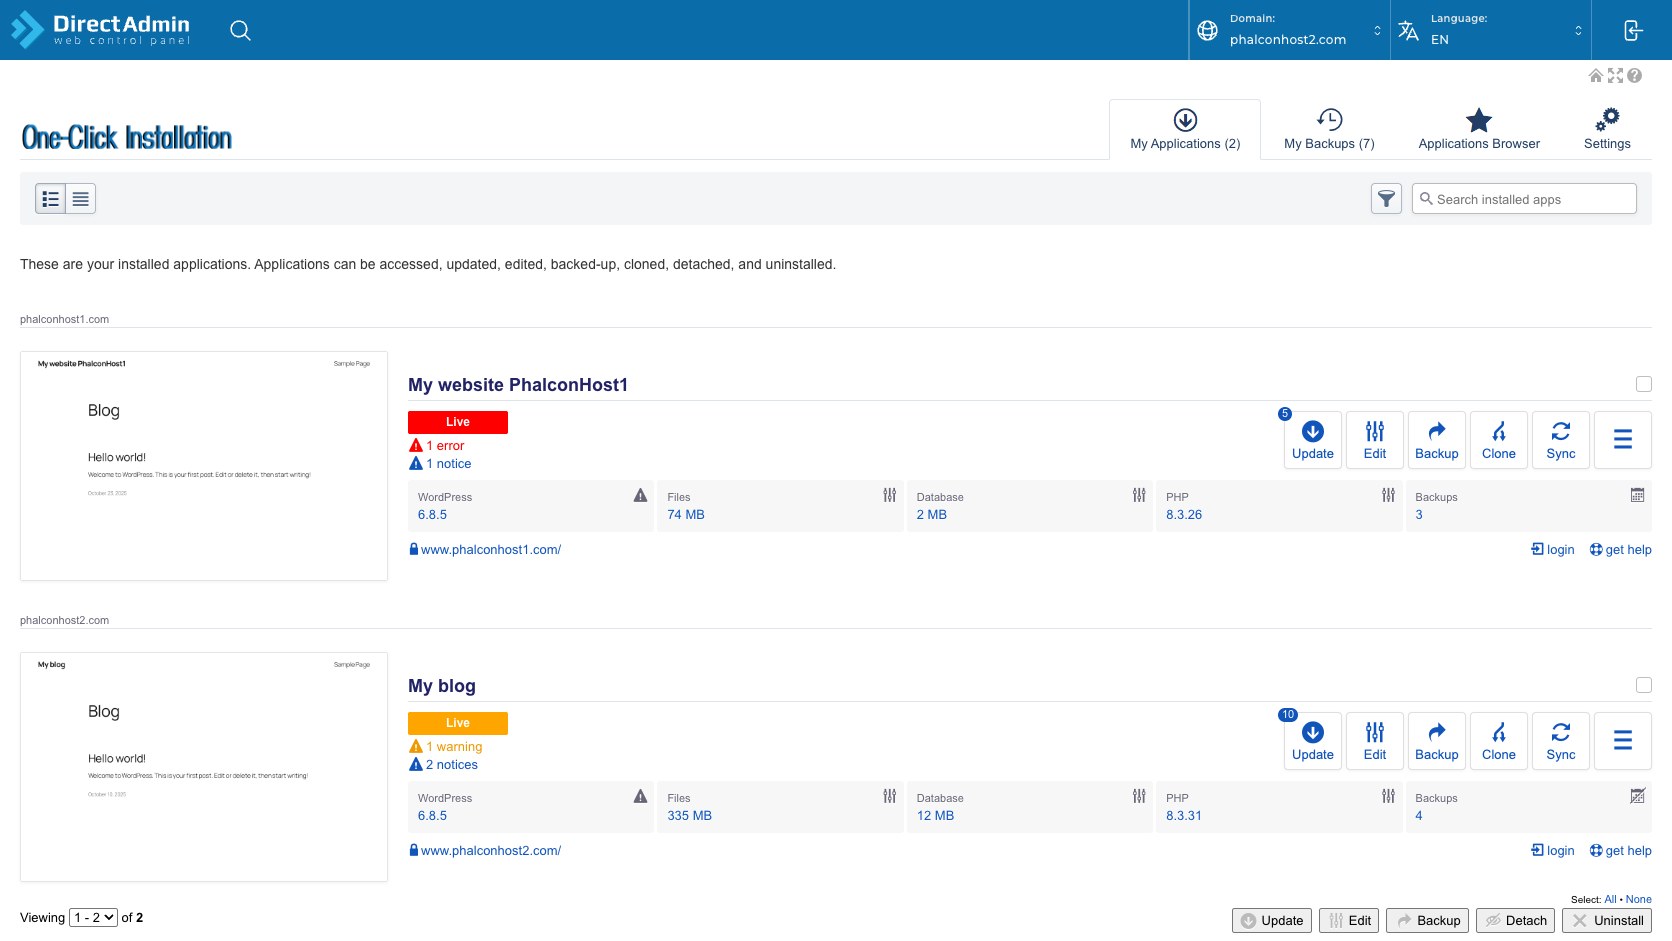The image size is (1672, 941).
Task: Open the Viewing 1 - 2 page dropdown
Action: pos(93,917)
